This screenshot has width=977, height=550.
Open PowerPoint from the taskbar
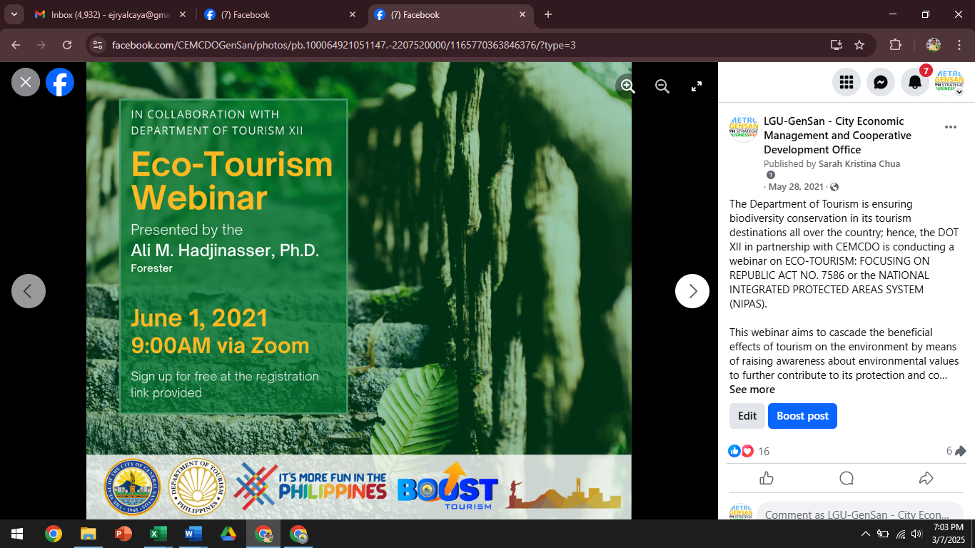coord(123,534)
